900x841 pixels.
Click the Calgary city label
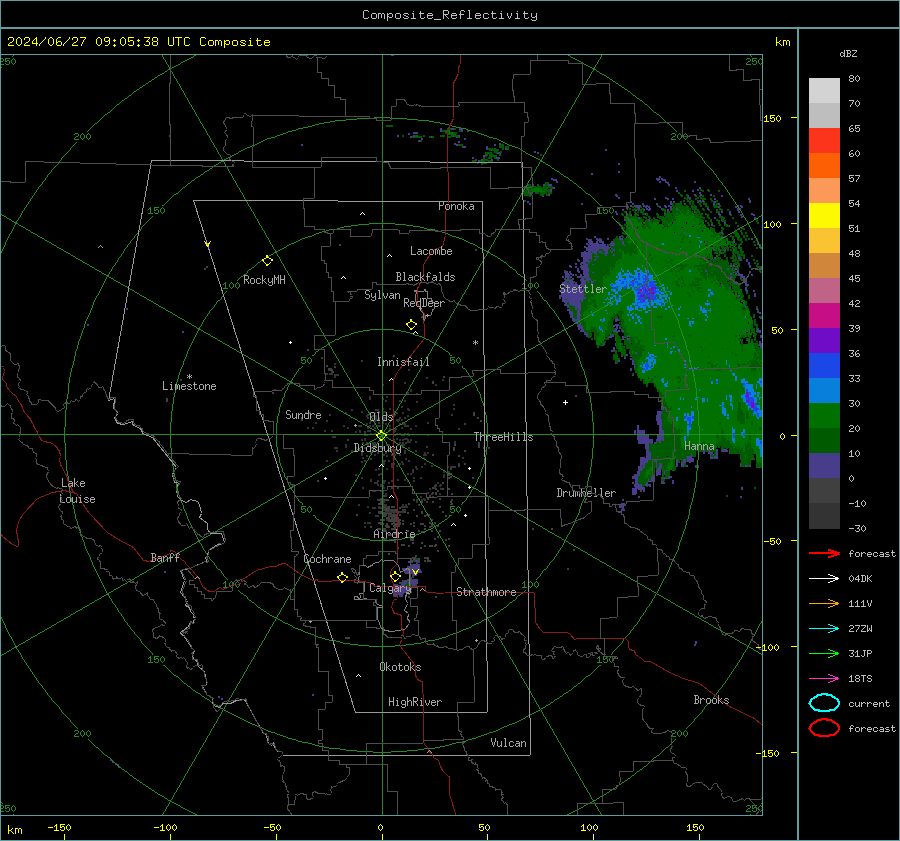click(x=390, y=588)
